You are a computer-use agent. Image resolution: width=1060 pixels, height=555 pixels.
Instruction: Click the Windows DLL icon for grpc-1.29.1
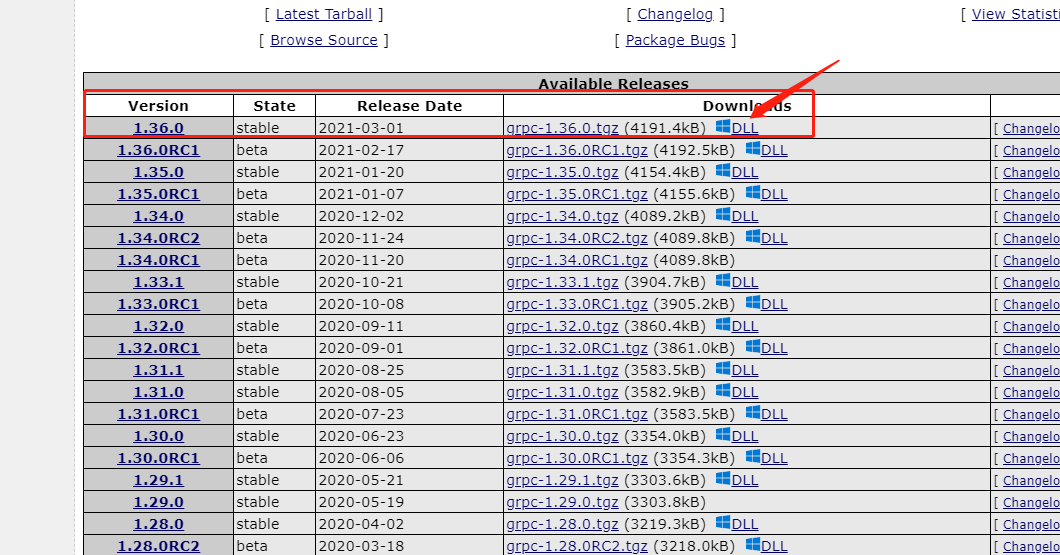click(723, 478)
